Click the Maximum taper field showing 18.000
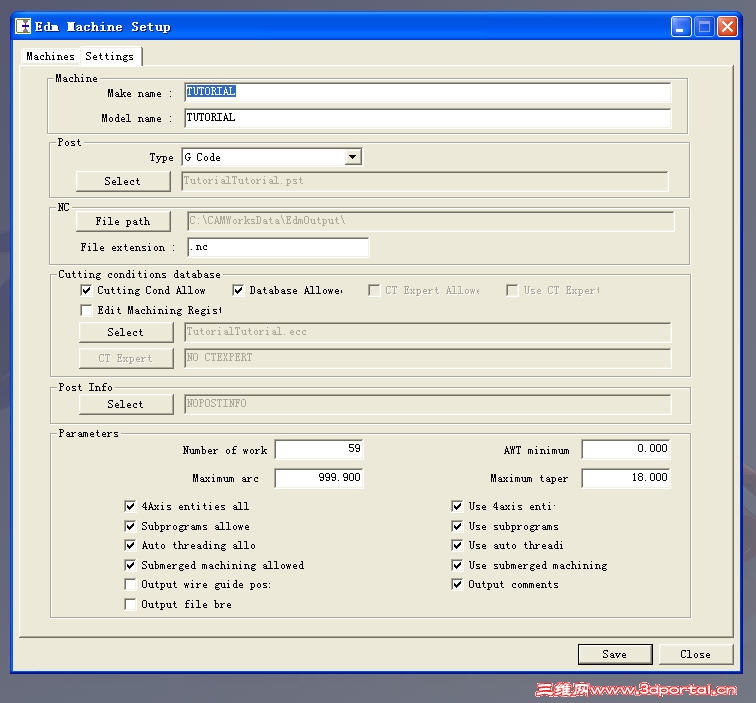756x703 pixels. pos(626,478)
